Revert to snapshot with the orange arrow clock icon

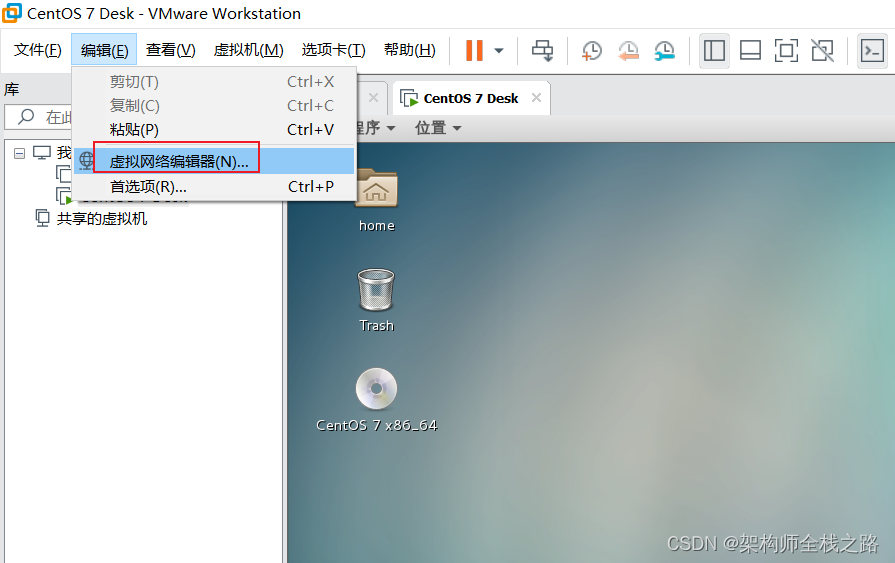[x=628, y=50]
